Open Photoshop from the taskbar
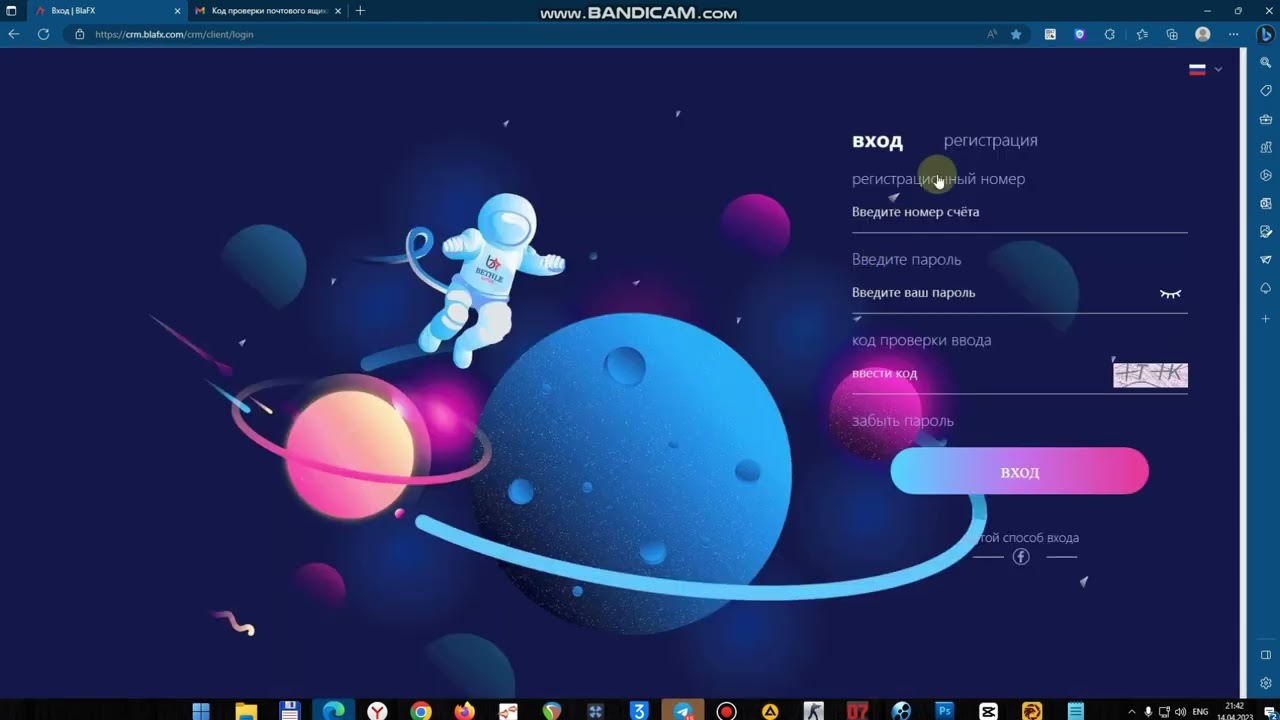Viewport: 1280px width, 720px height. (x=944, y=711)
